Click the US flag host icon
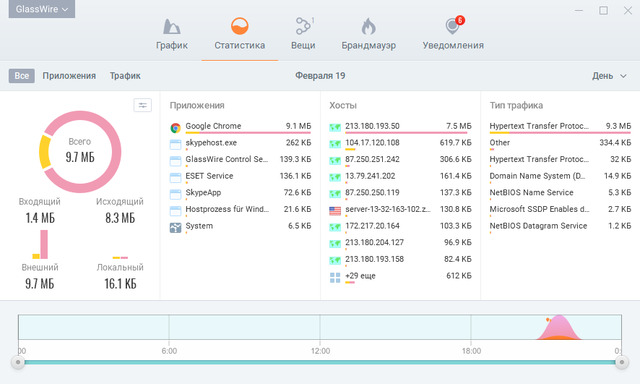Screen dimensions: 640x384 point(335,211)
